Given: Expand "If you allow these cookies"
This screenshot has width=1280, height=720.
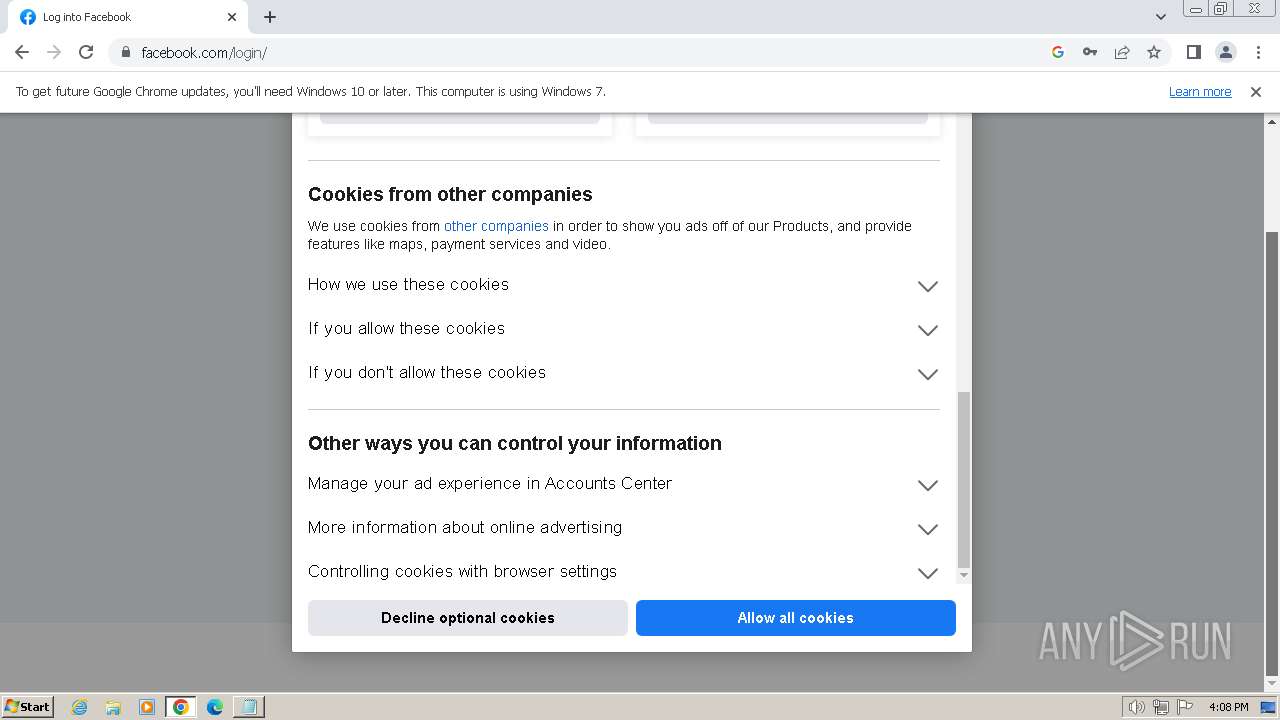Looking at the screenshot, I should point(927,330).
